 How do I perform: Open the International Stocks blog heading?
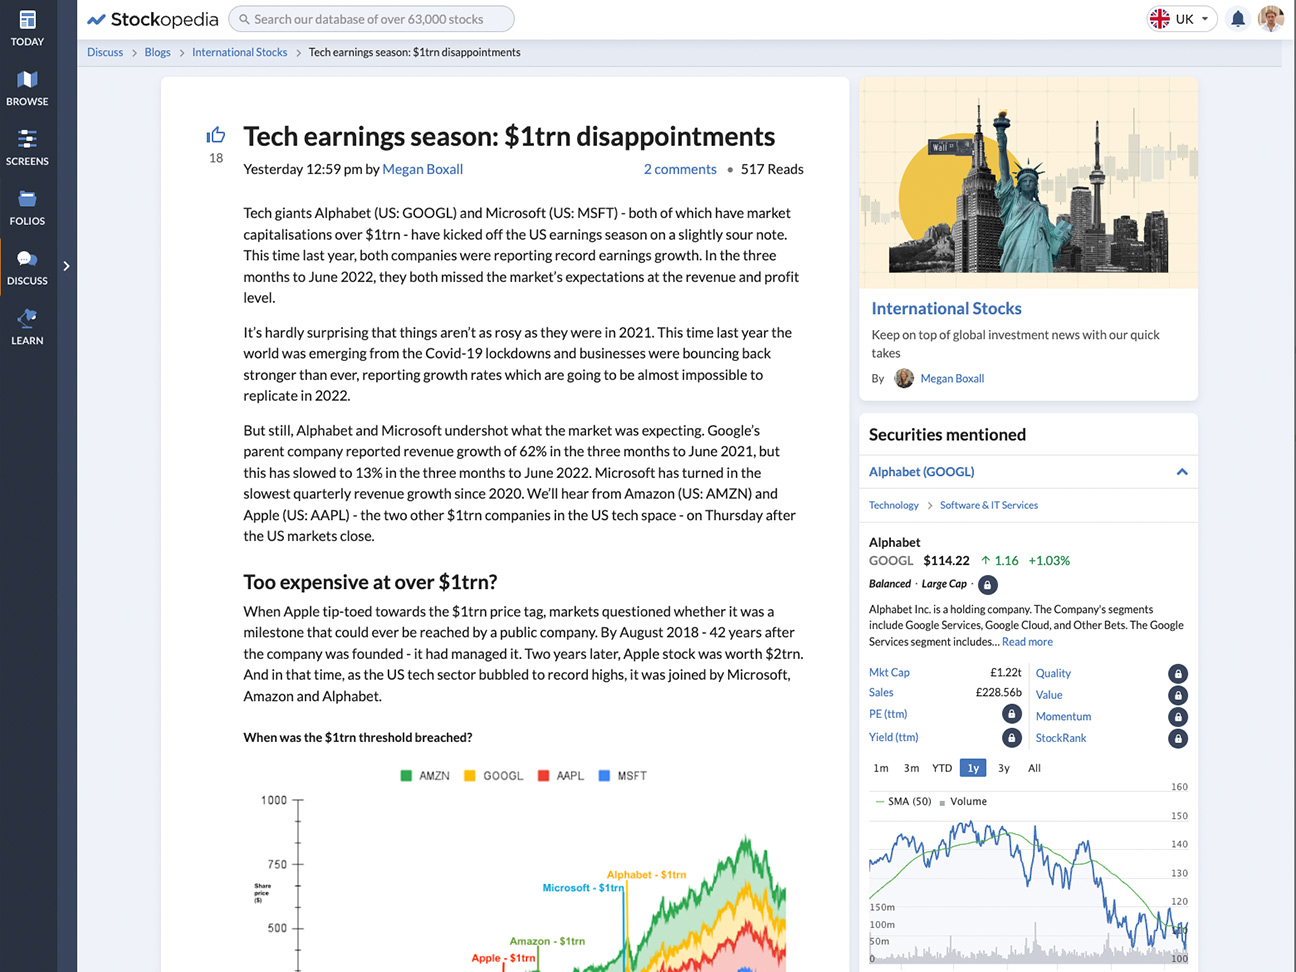[946, 309]
